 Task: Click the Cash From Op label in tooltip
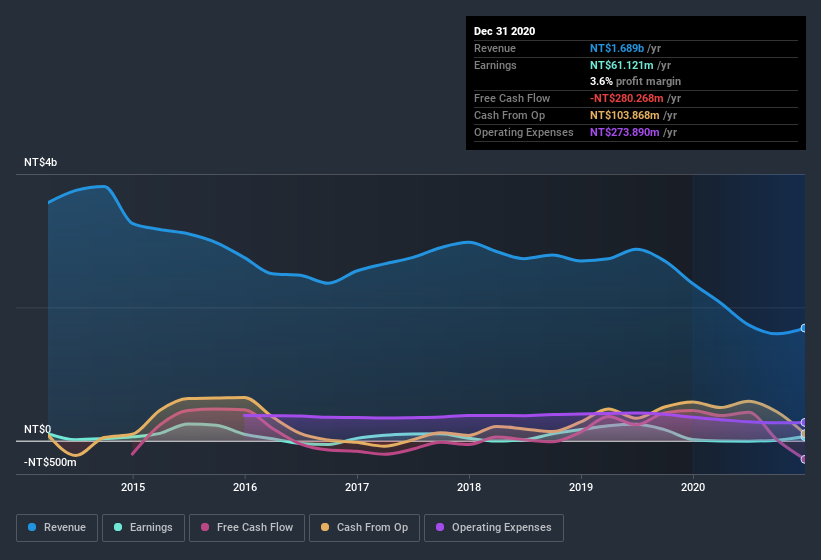point(509,115)
